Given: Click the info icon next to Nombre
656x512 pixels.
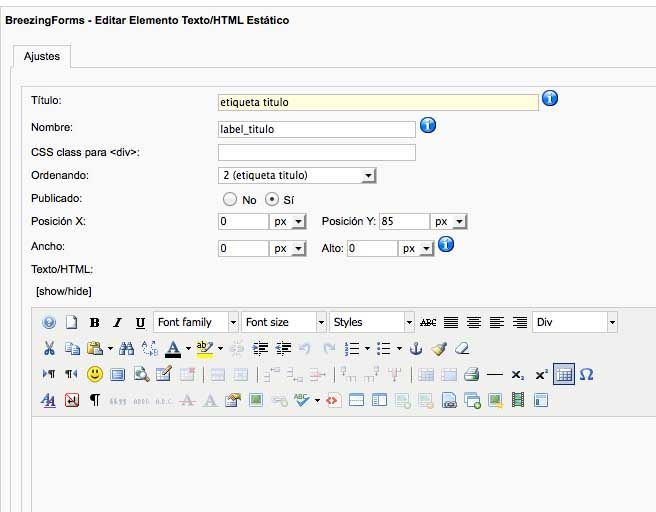Looking at the screenshot, I should (x=428, y=125).
